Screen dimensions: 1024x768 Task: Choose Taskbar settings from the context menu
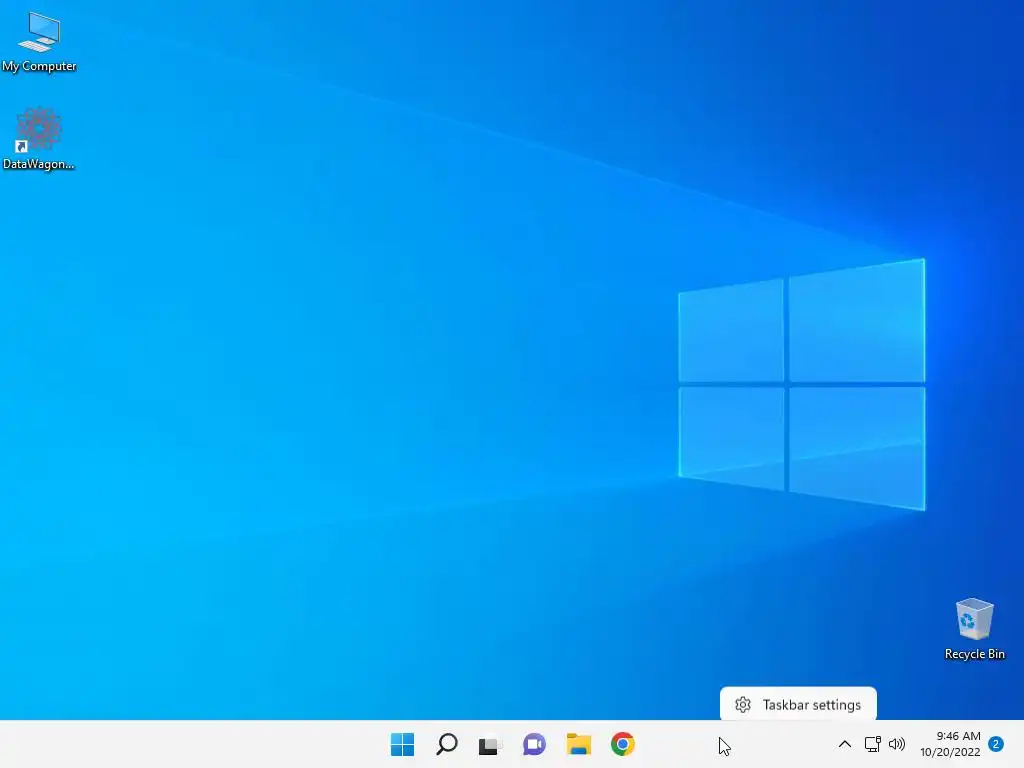click(x=798, y=705)
